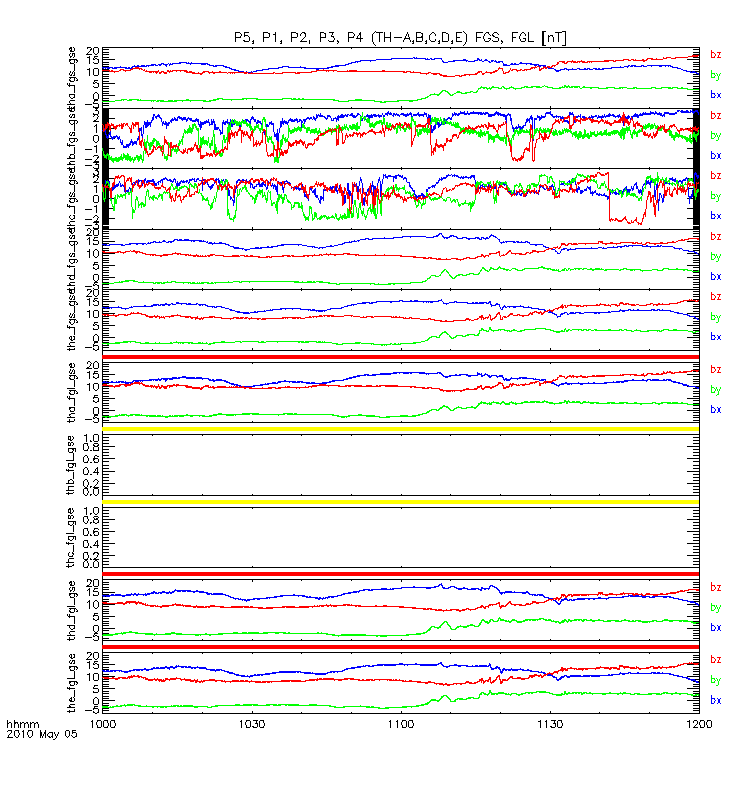Click the 1000 time tick label
The image size is (750, 800).
pos(103,724)
